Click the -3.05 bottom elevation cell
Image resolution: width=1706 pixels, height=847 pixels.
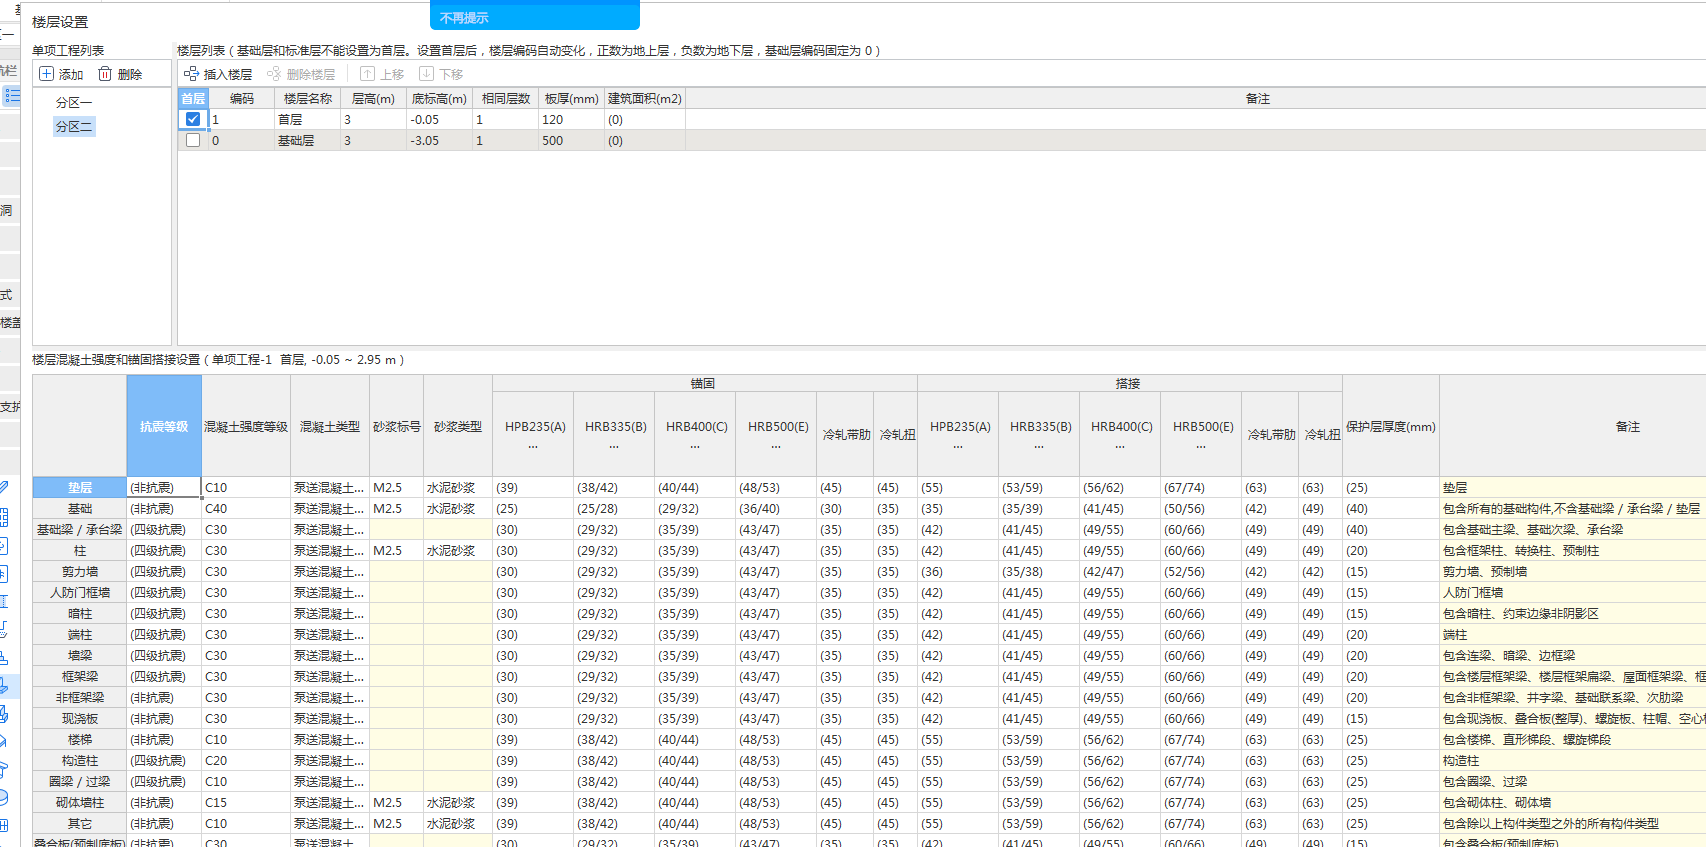pyautogui.click(x=439, y=140)
